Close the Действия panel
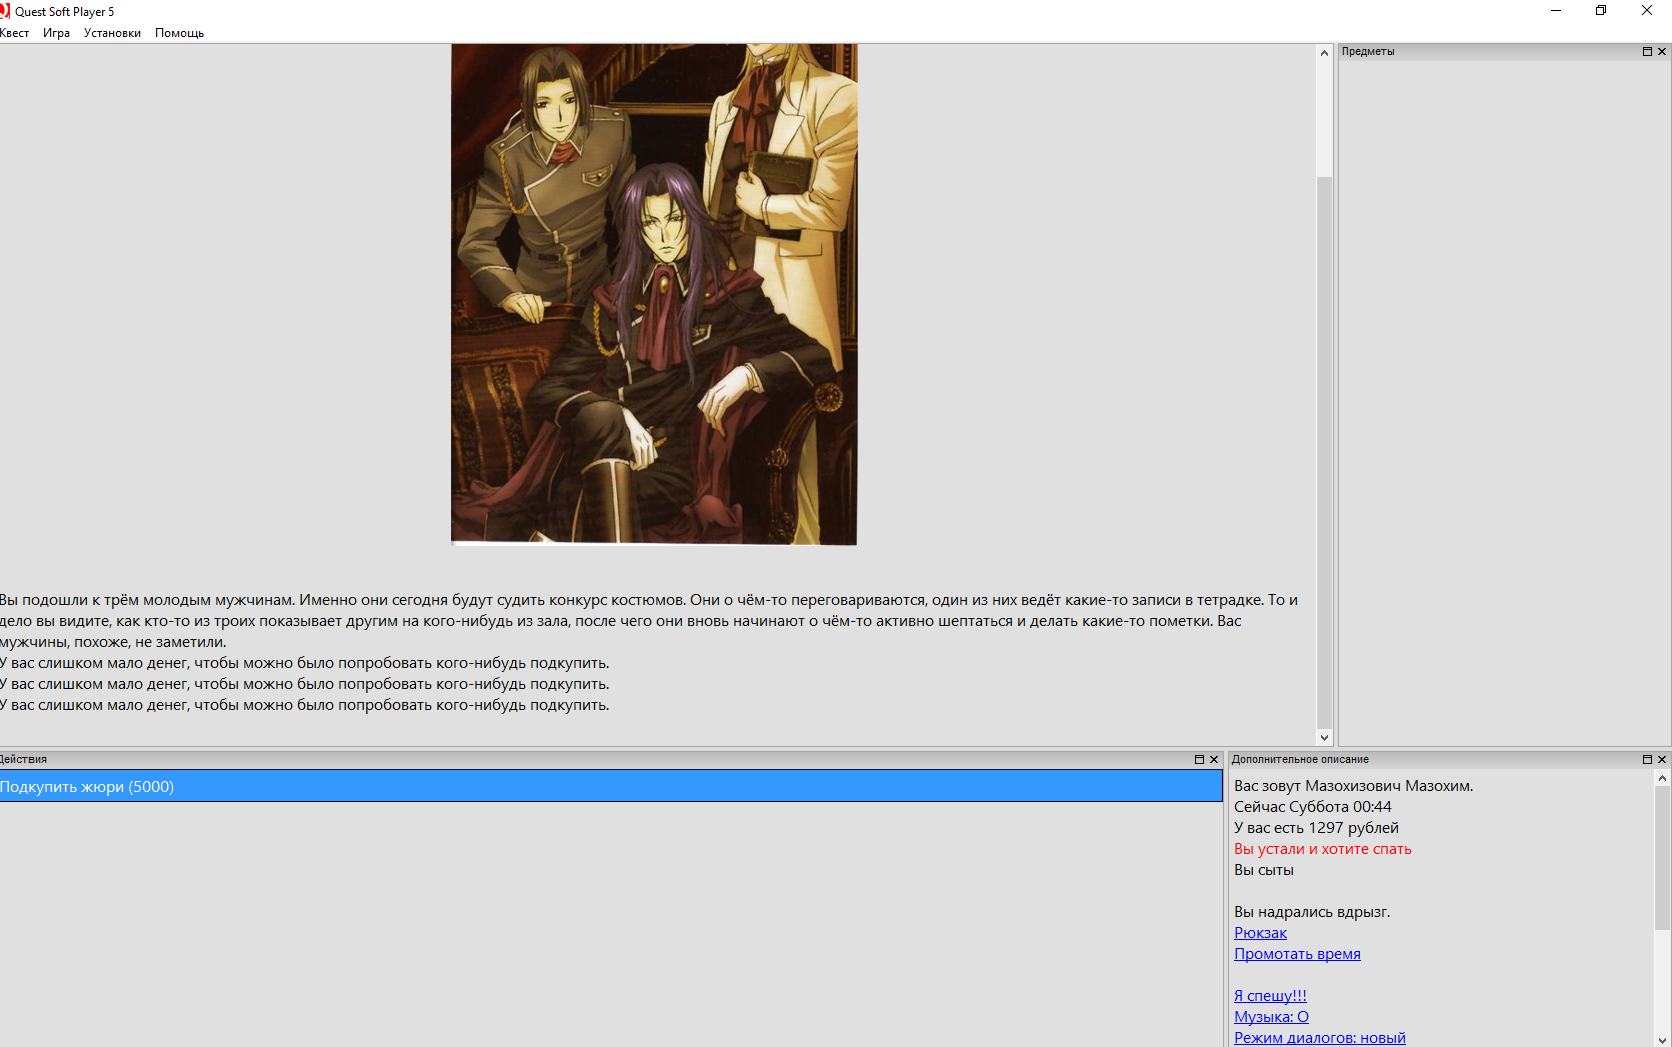Screen dimensions: 1672x1047 [x=1214, y=759]
